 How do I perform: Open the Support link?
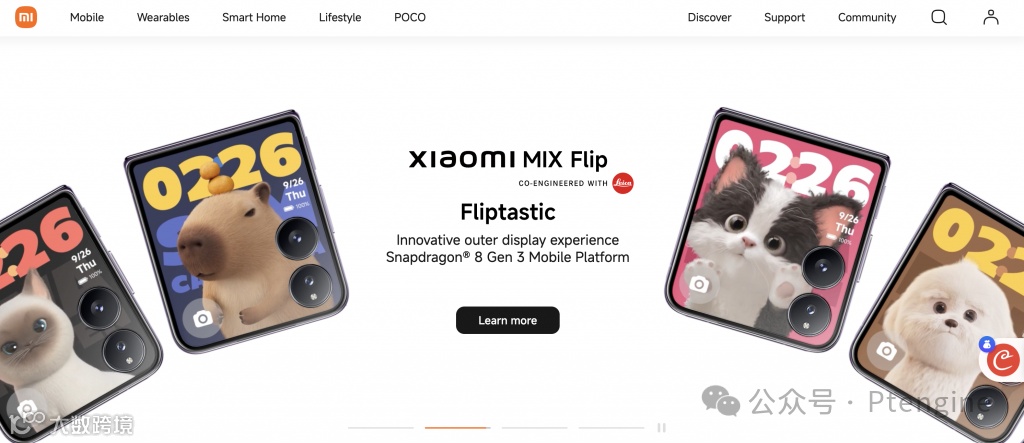click(x=784, y=18)
